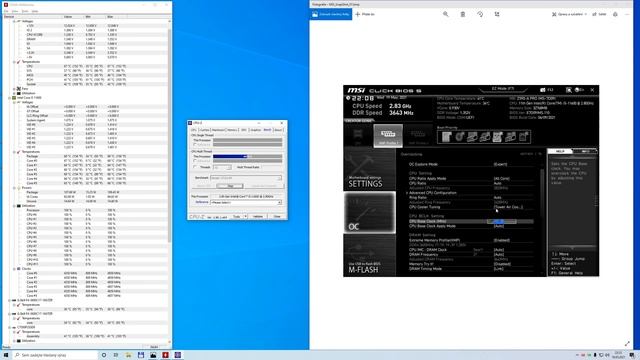Open the Windows Start menu

(6, 355)
